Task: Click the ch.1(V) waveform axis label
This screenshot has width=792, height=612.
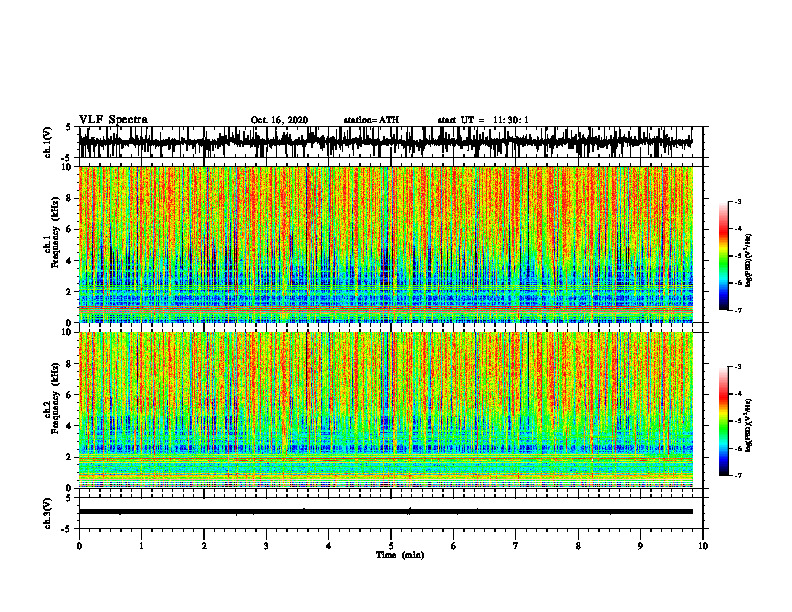Action: (48, 142)
